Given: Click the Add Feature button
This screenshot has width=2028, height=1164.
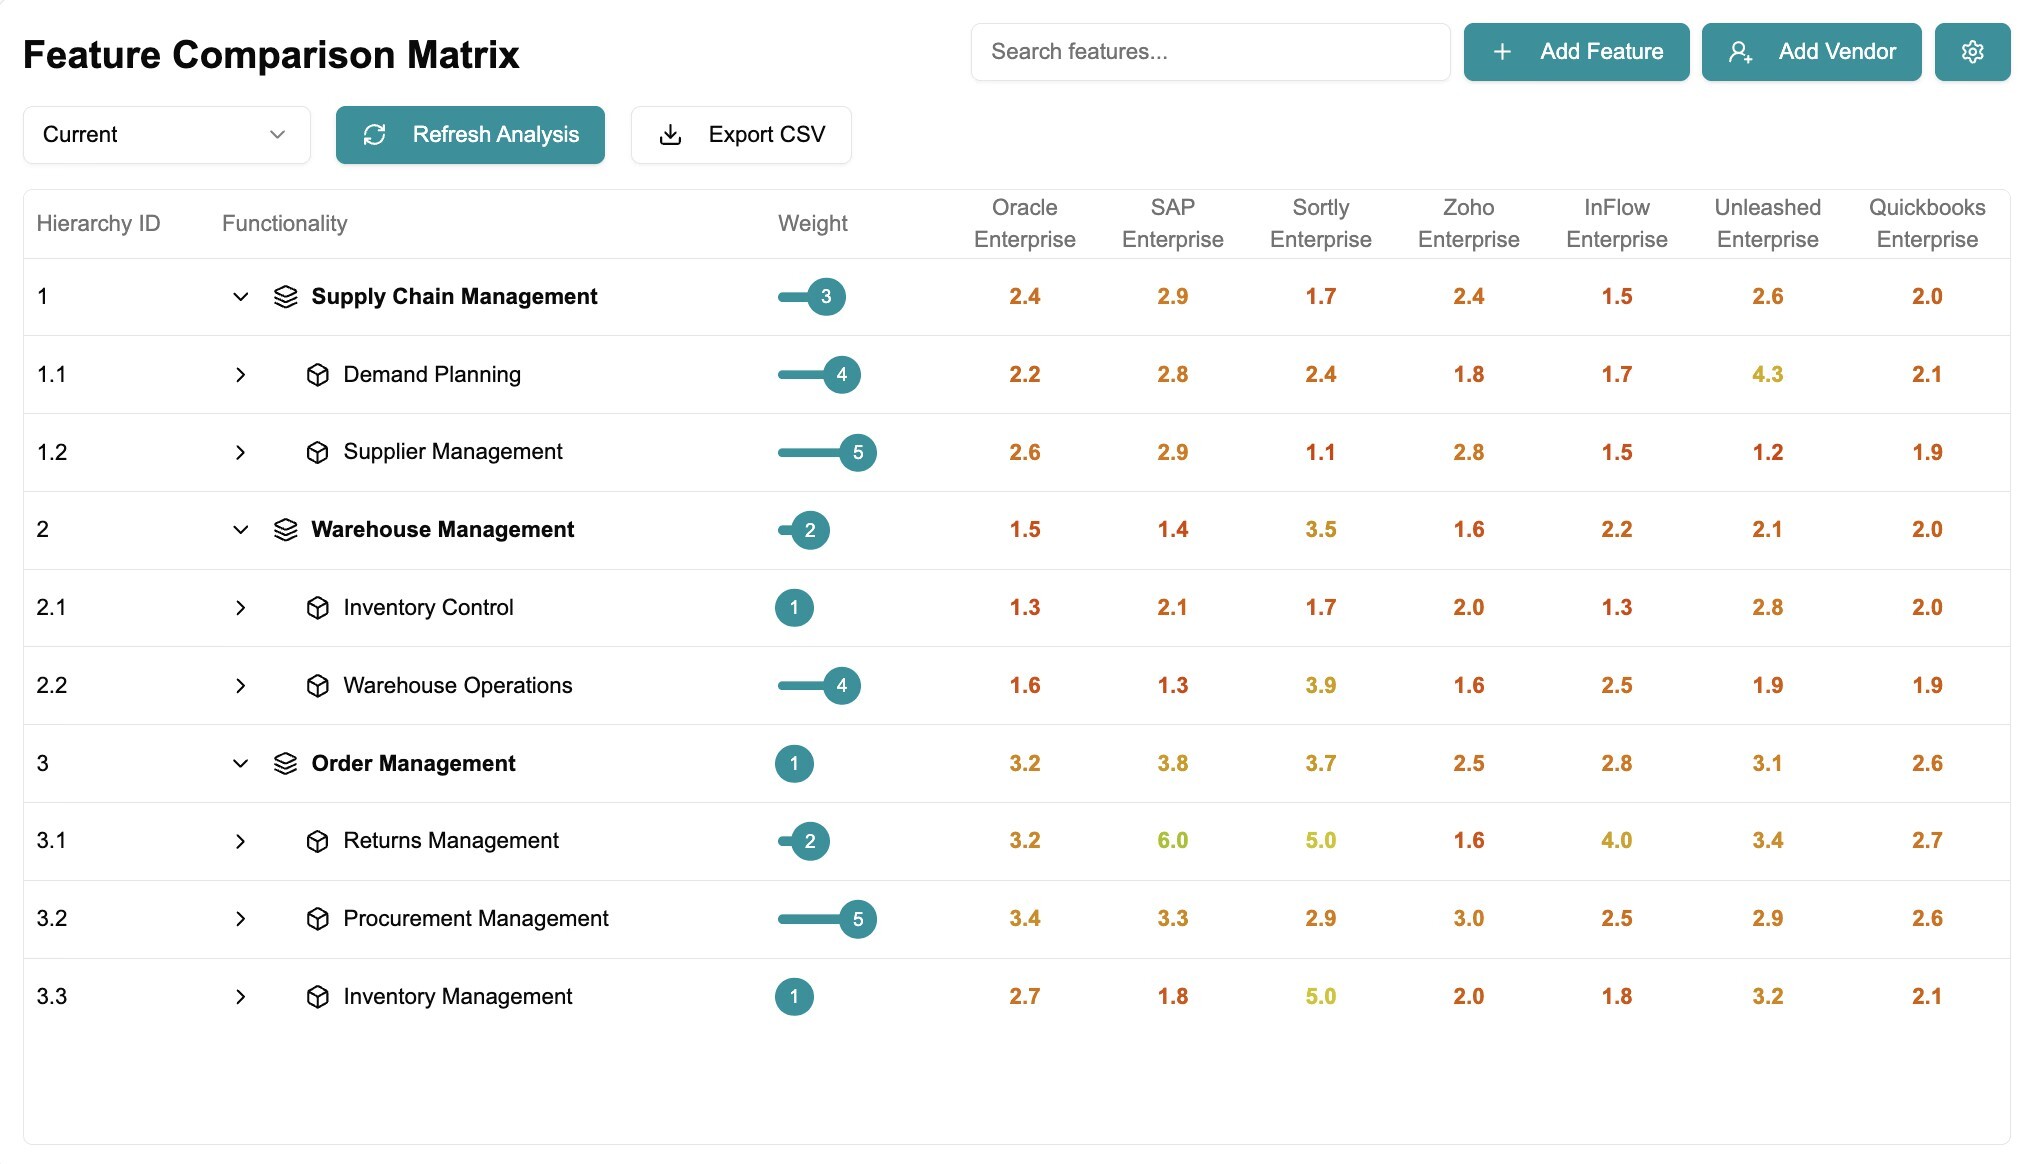Looking at the screenshot, I should pyautogui.click(x=1576, y=52).
